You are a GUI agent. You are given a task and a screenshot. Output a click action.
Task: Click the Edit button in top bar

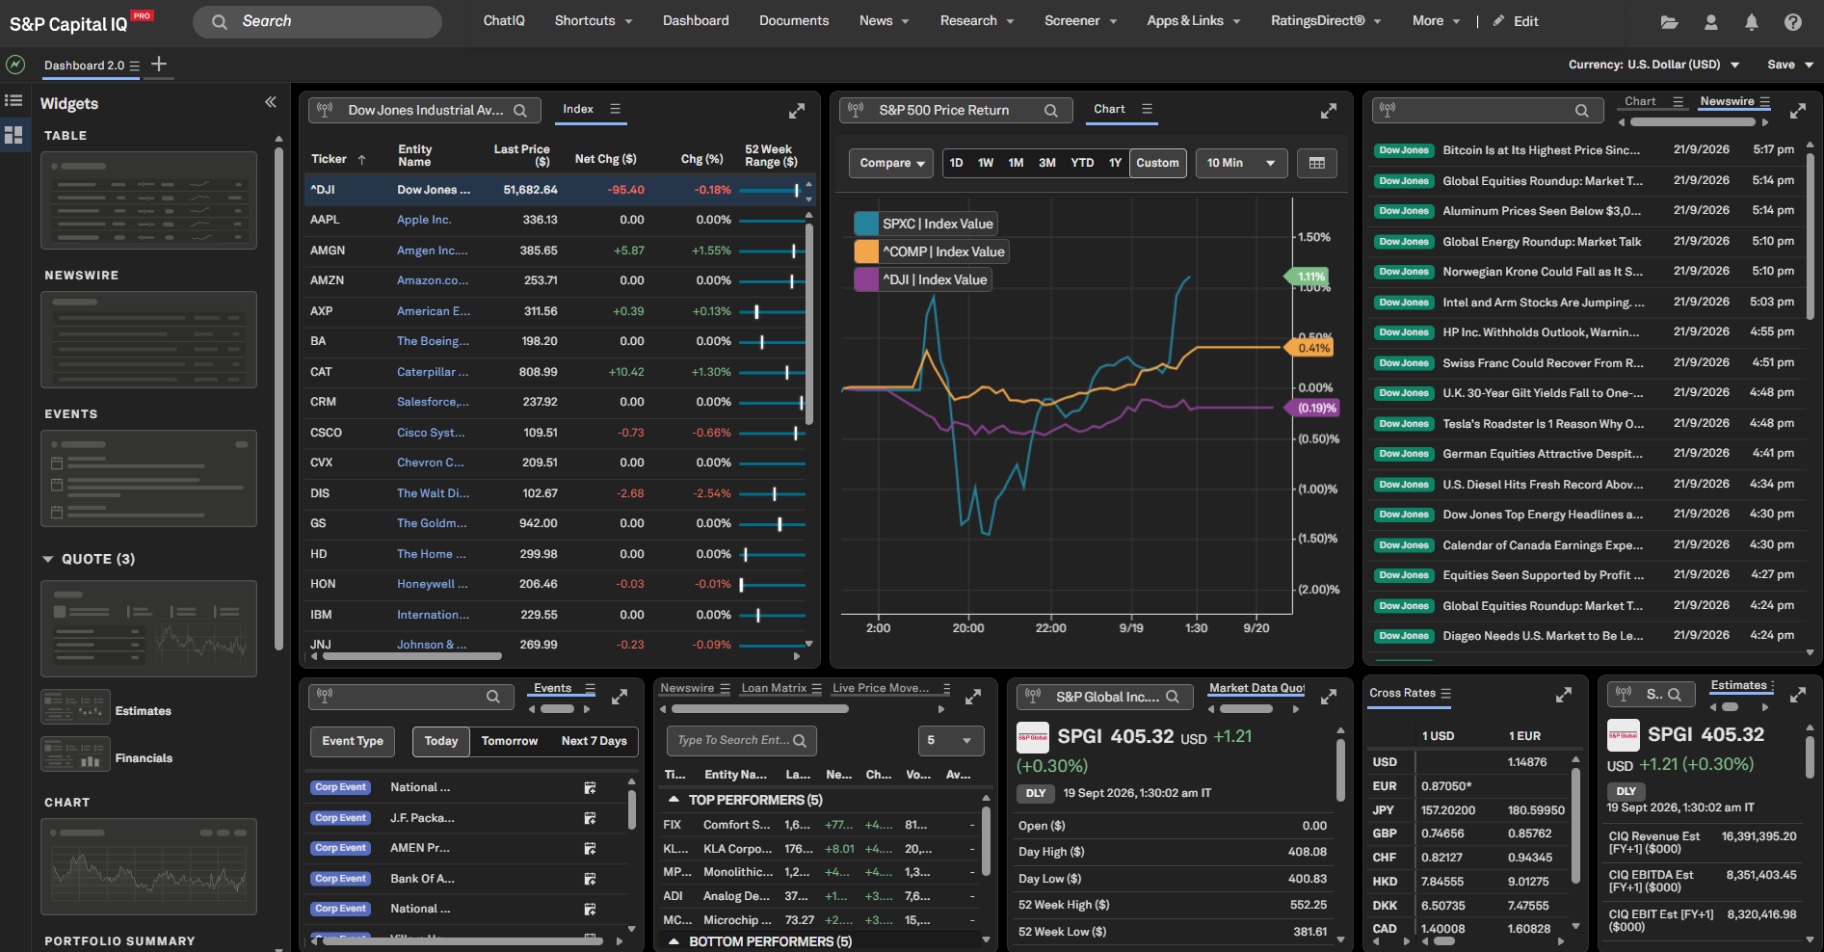click(1516, 21)
